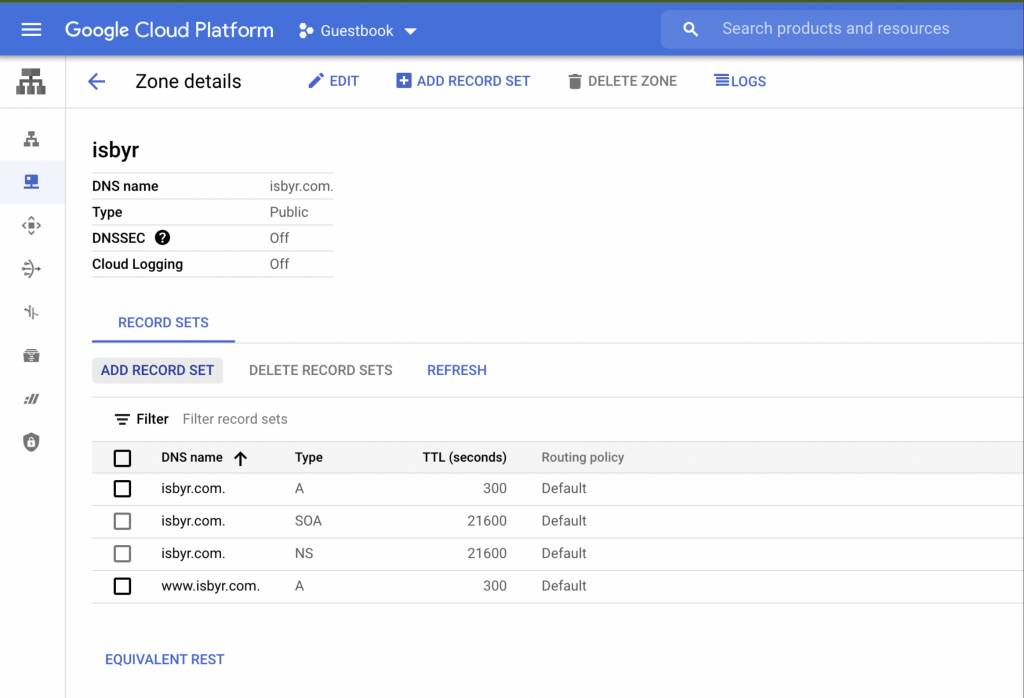The height and width of the screenshot is (698, 1024).
Task: Open the Traffic Director sidebar icon
Action: [x=31, y=312]
